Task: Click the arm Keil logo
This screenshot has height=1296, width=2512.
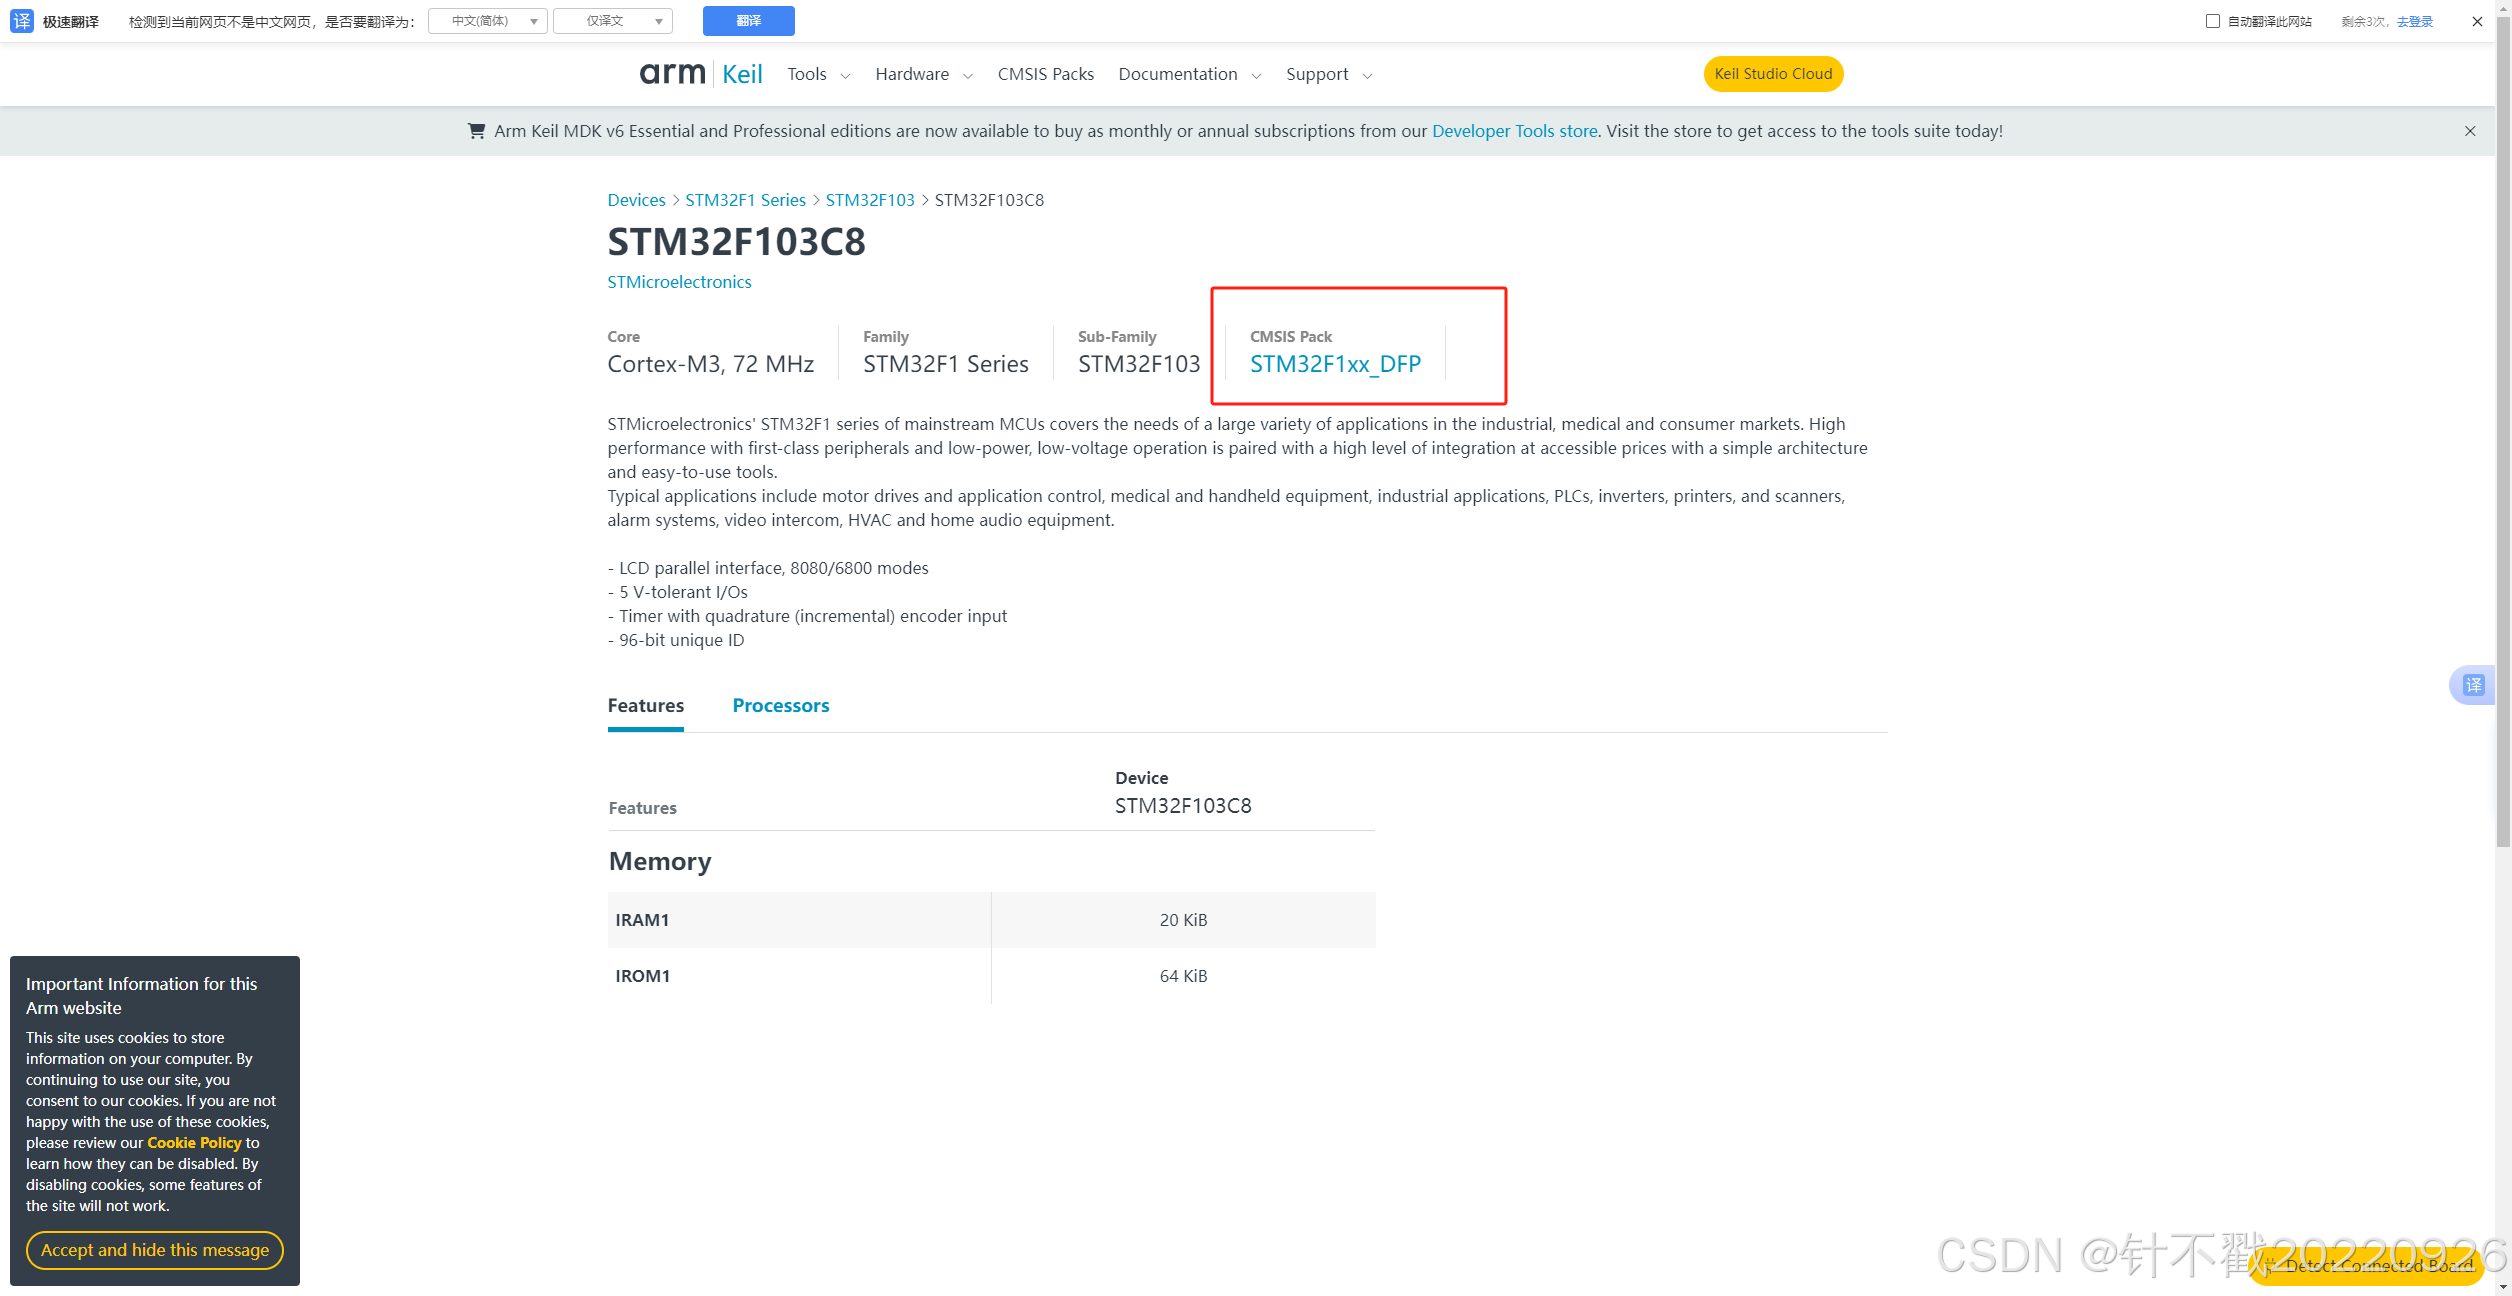Action: (700, 74)
